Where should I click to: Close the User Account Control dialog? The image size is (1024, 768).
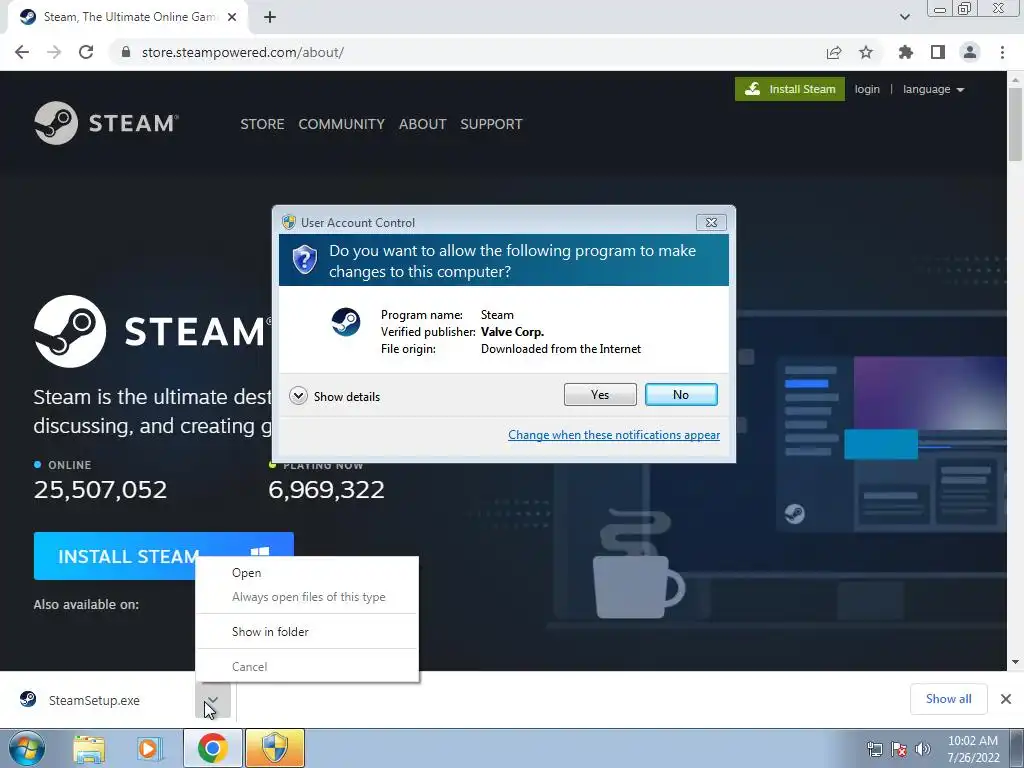click(x=711, y=223)
